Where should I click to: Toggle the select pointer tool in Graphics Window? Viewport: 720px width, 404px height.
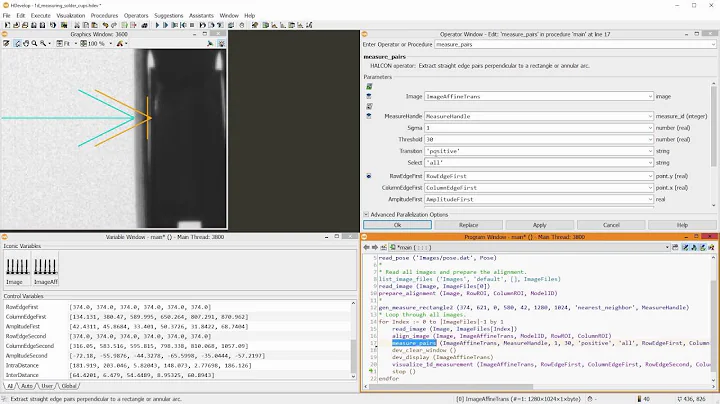coord(17,43)
